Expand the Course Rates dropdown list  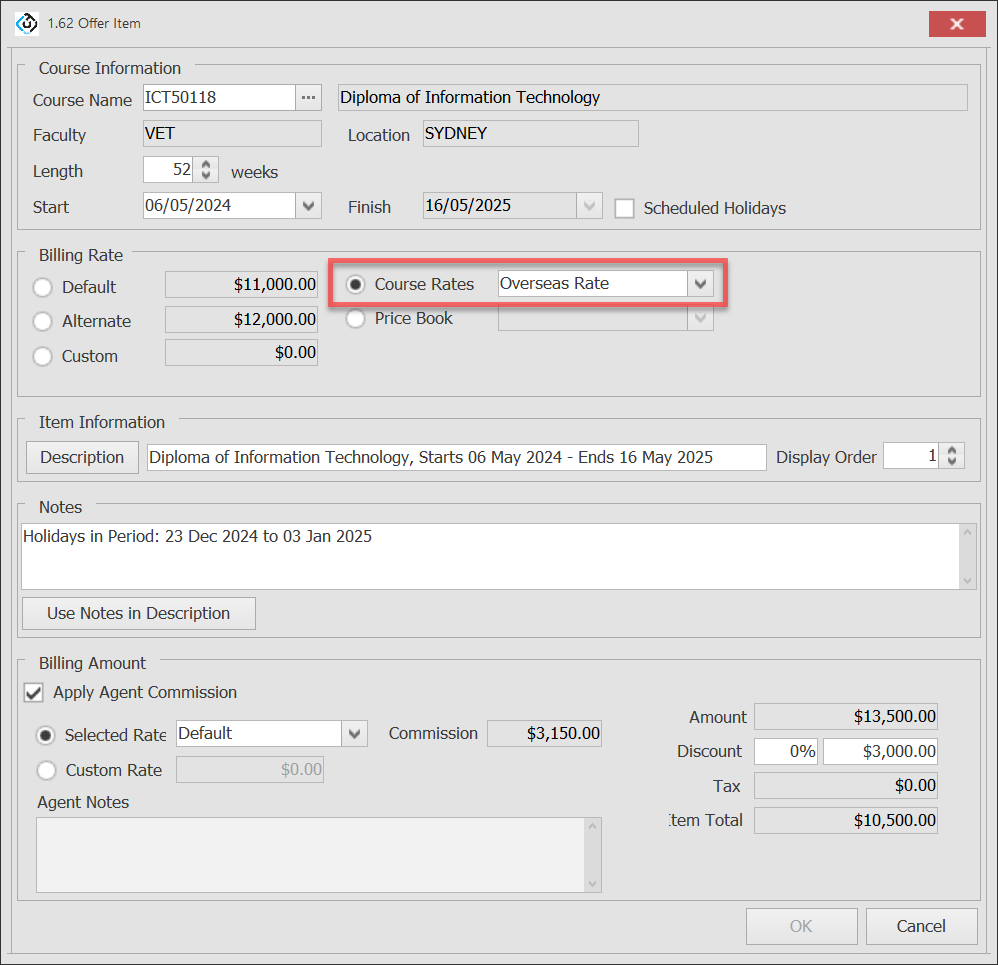701,284
